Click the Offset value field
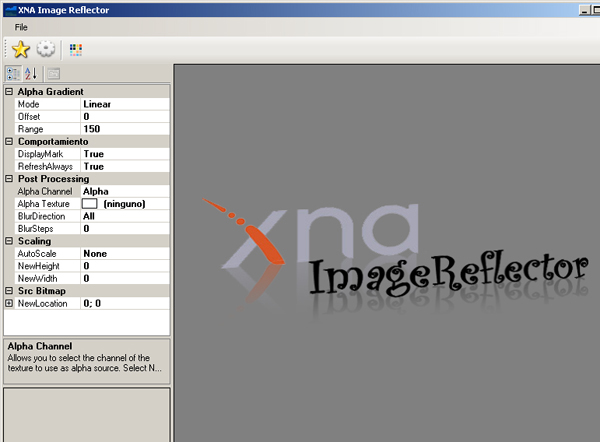Image resolution: width=600 pixels, height=442 pixels. coord(125,117)
